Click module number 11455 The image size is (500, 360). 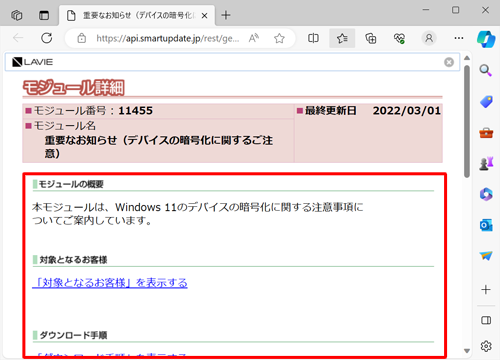pos(135,110)
